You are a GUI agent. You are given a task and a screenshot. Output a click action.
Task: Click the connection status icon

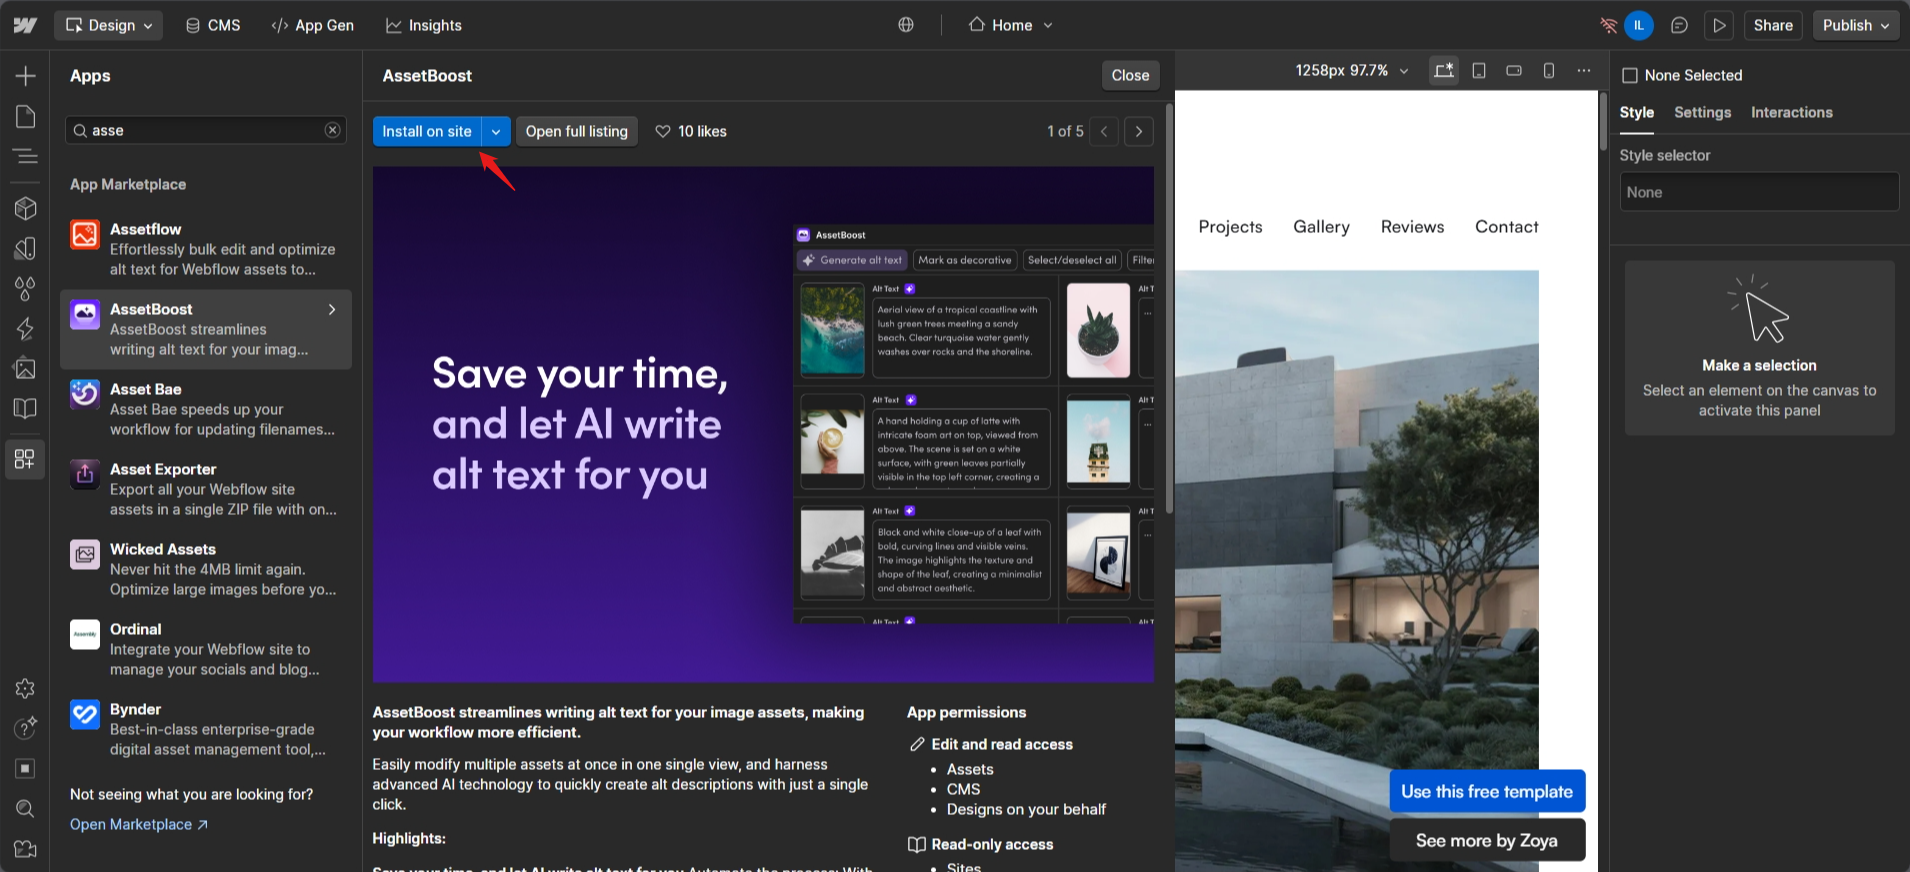pos(1608,25)
